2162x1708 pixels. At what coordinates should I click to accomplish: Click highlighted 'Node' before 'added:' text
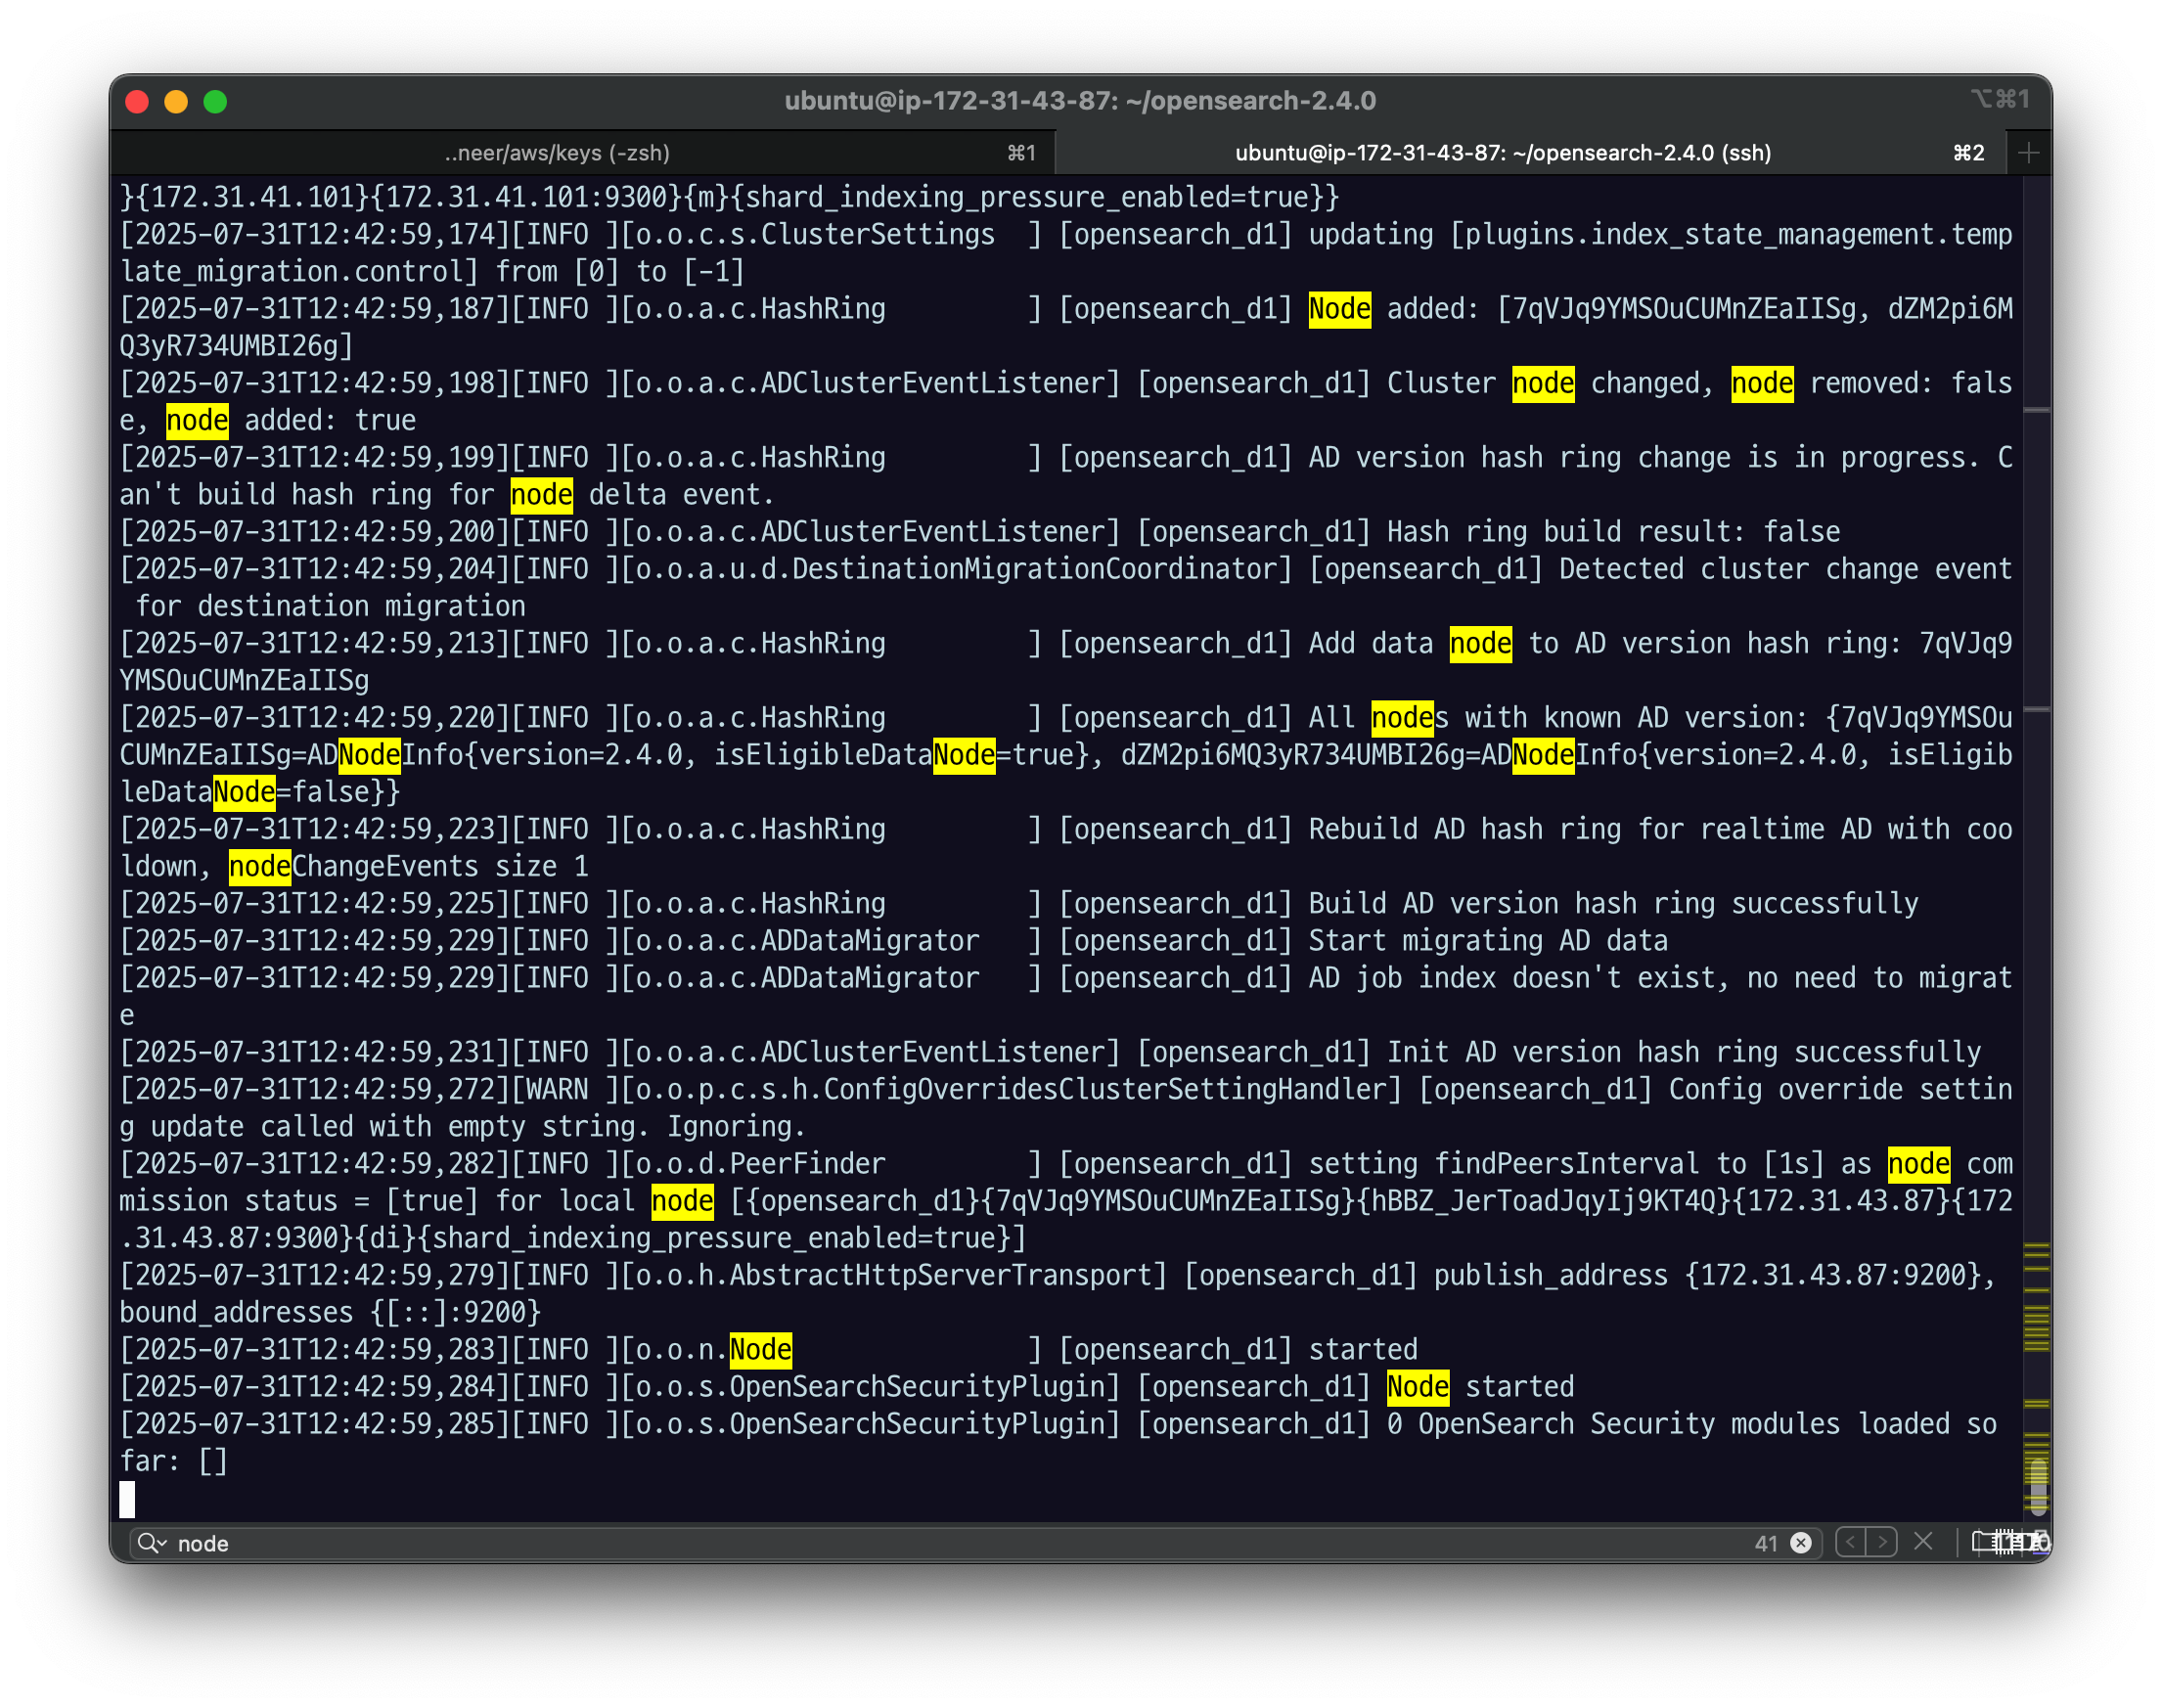1339,308
